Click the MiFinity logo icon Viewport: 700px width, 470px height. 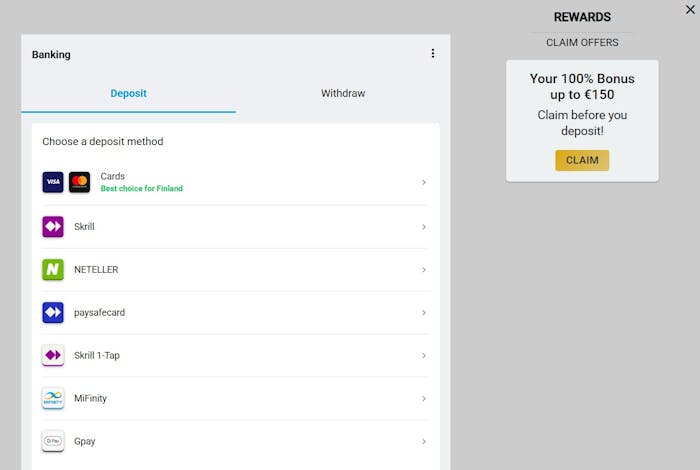(53, 399)
